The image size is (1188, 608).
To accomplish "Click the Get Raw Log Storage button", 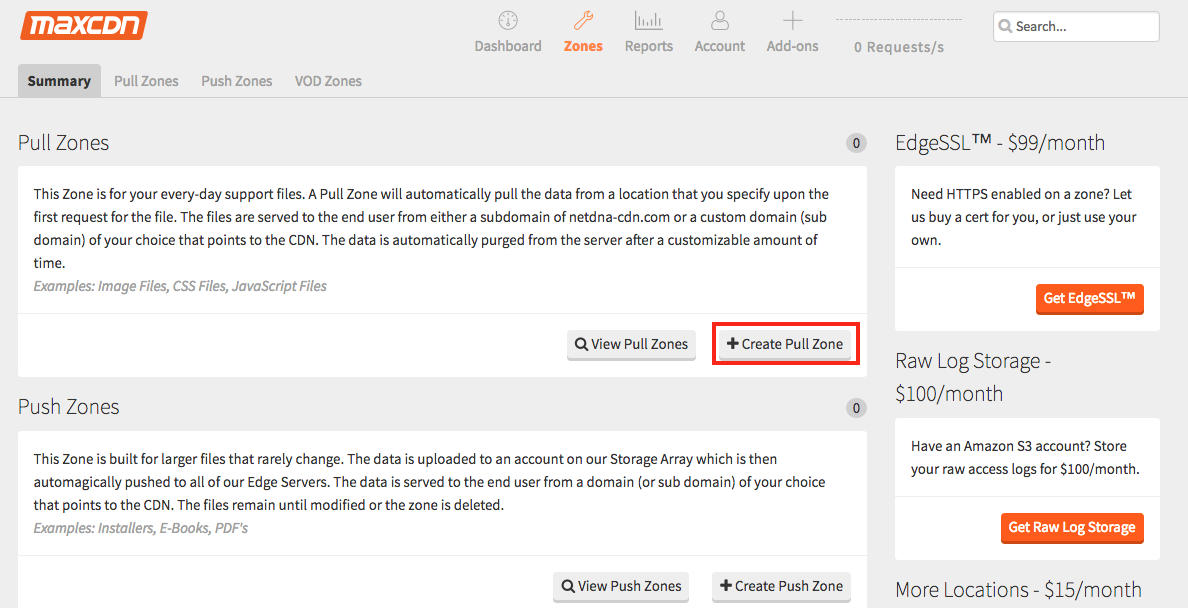I will tap(1071, 527).
